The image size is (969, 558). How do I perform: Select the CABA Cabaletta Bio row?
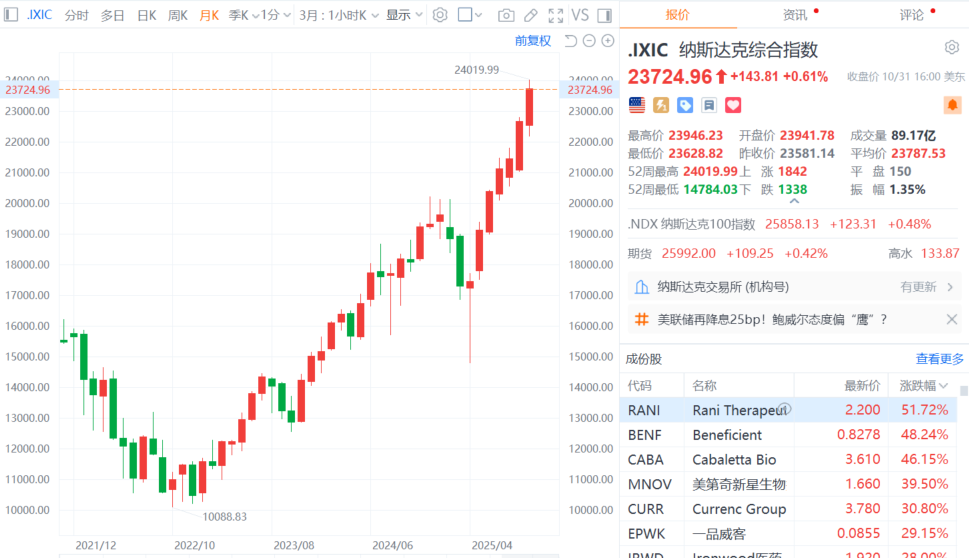point(789,459)
